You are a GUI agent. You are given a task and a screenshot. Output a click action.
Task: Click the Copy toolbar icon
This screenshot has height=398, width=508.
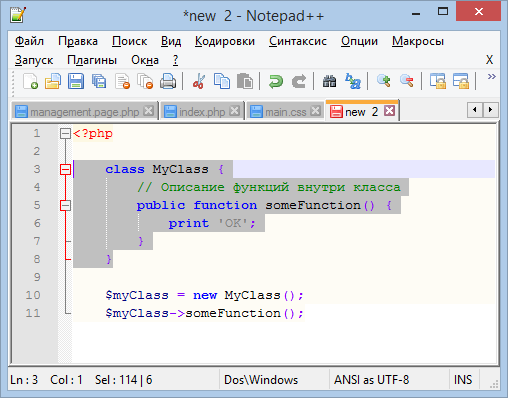(222, 81)
